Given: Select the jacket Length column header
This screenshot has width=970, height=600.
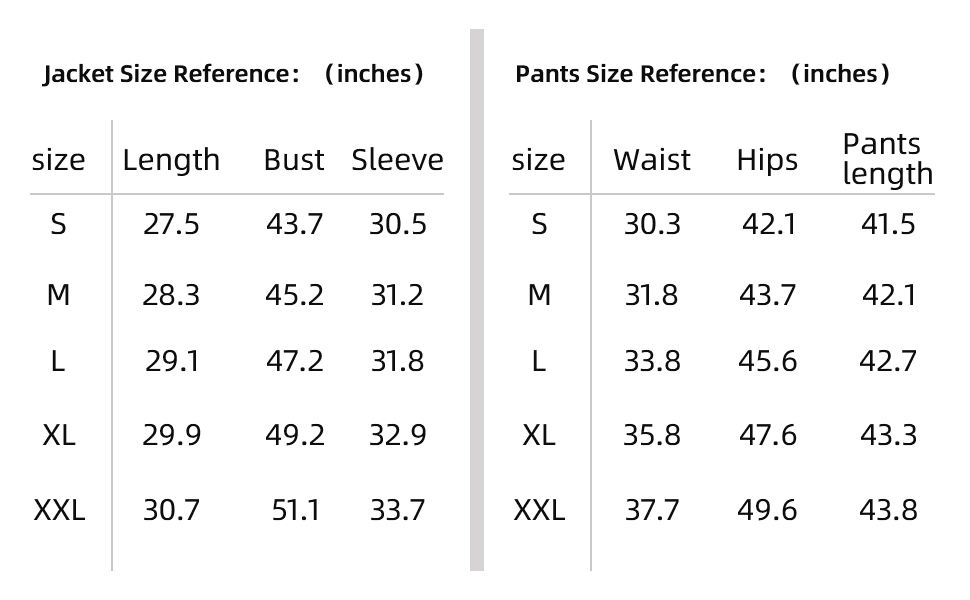Looking at the screenshot, I should pyautogui.click(x=171, y=160).
